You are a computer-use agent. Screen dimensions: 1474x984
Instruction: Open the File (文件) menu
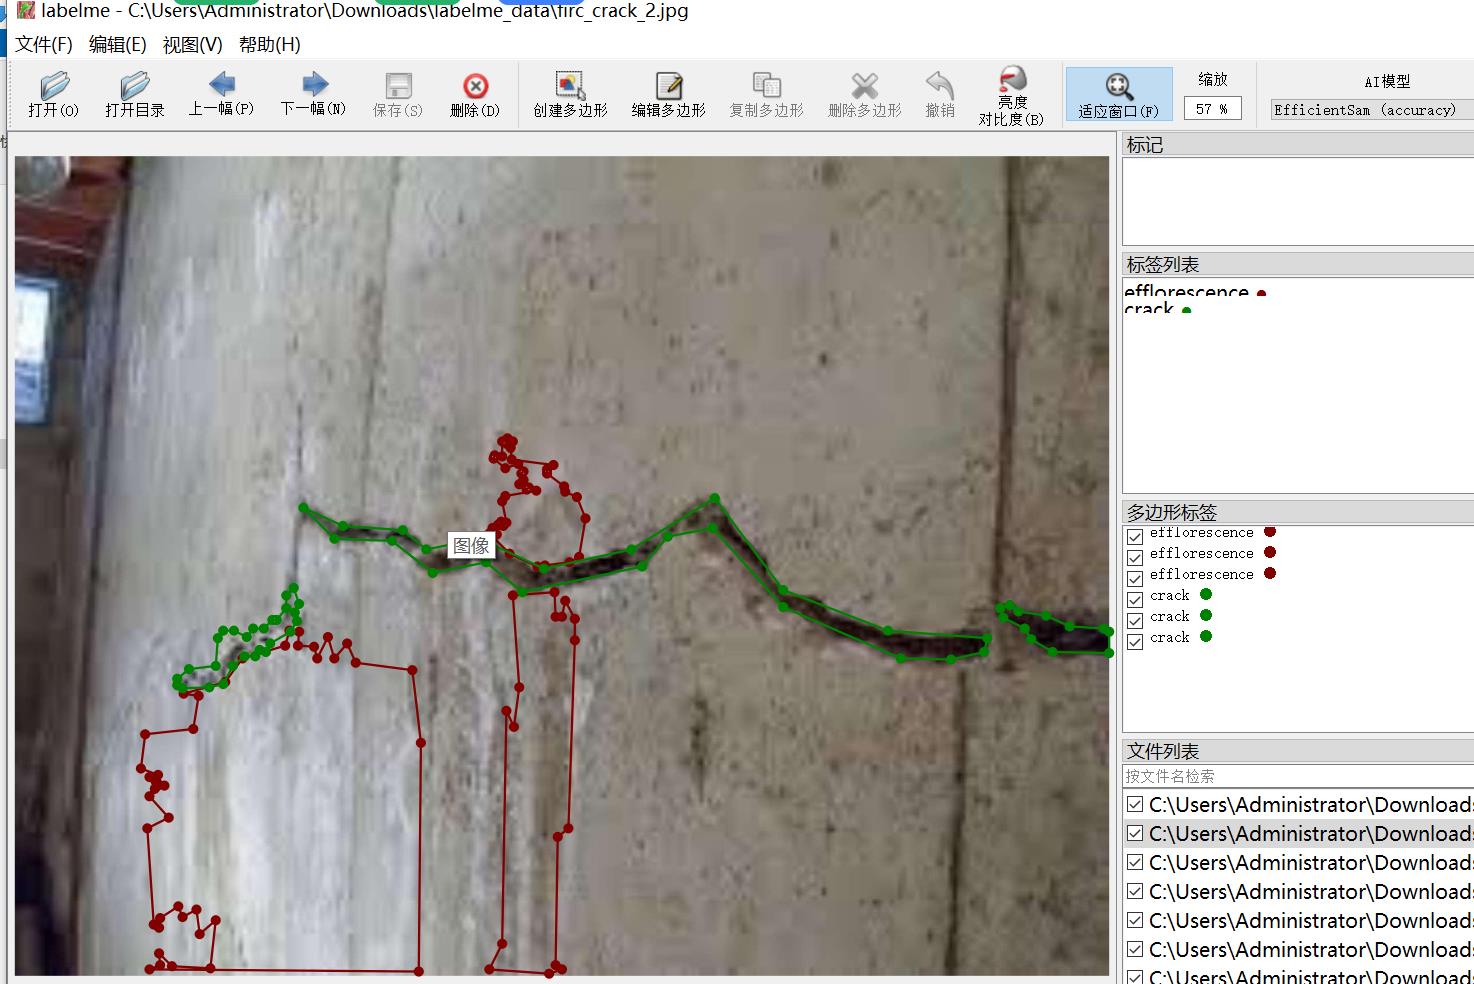(x=43, y=45)
